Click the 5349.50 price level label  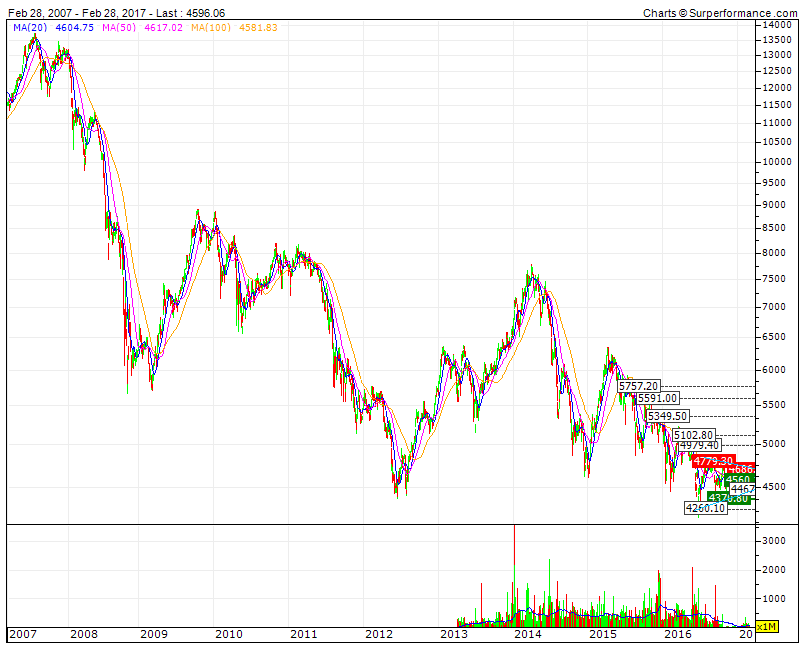coord(667,416)
